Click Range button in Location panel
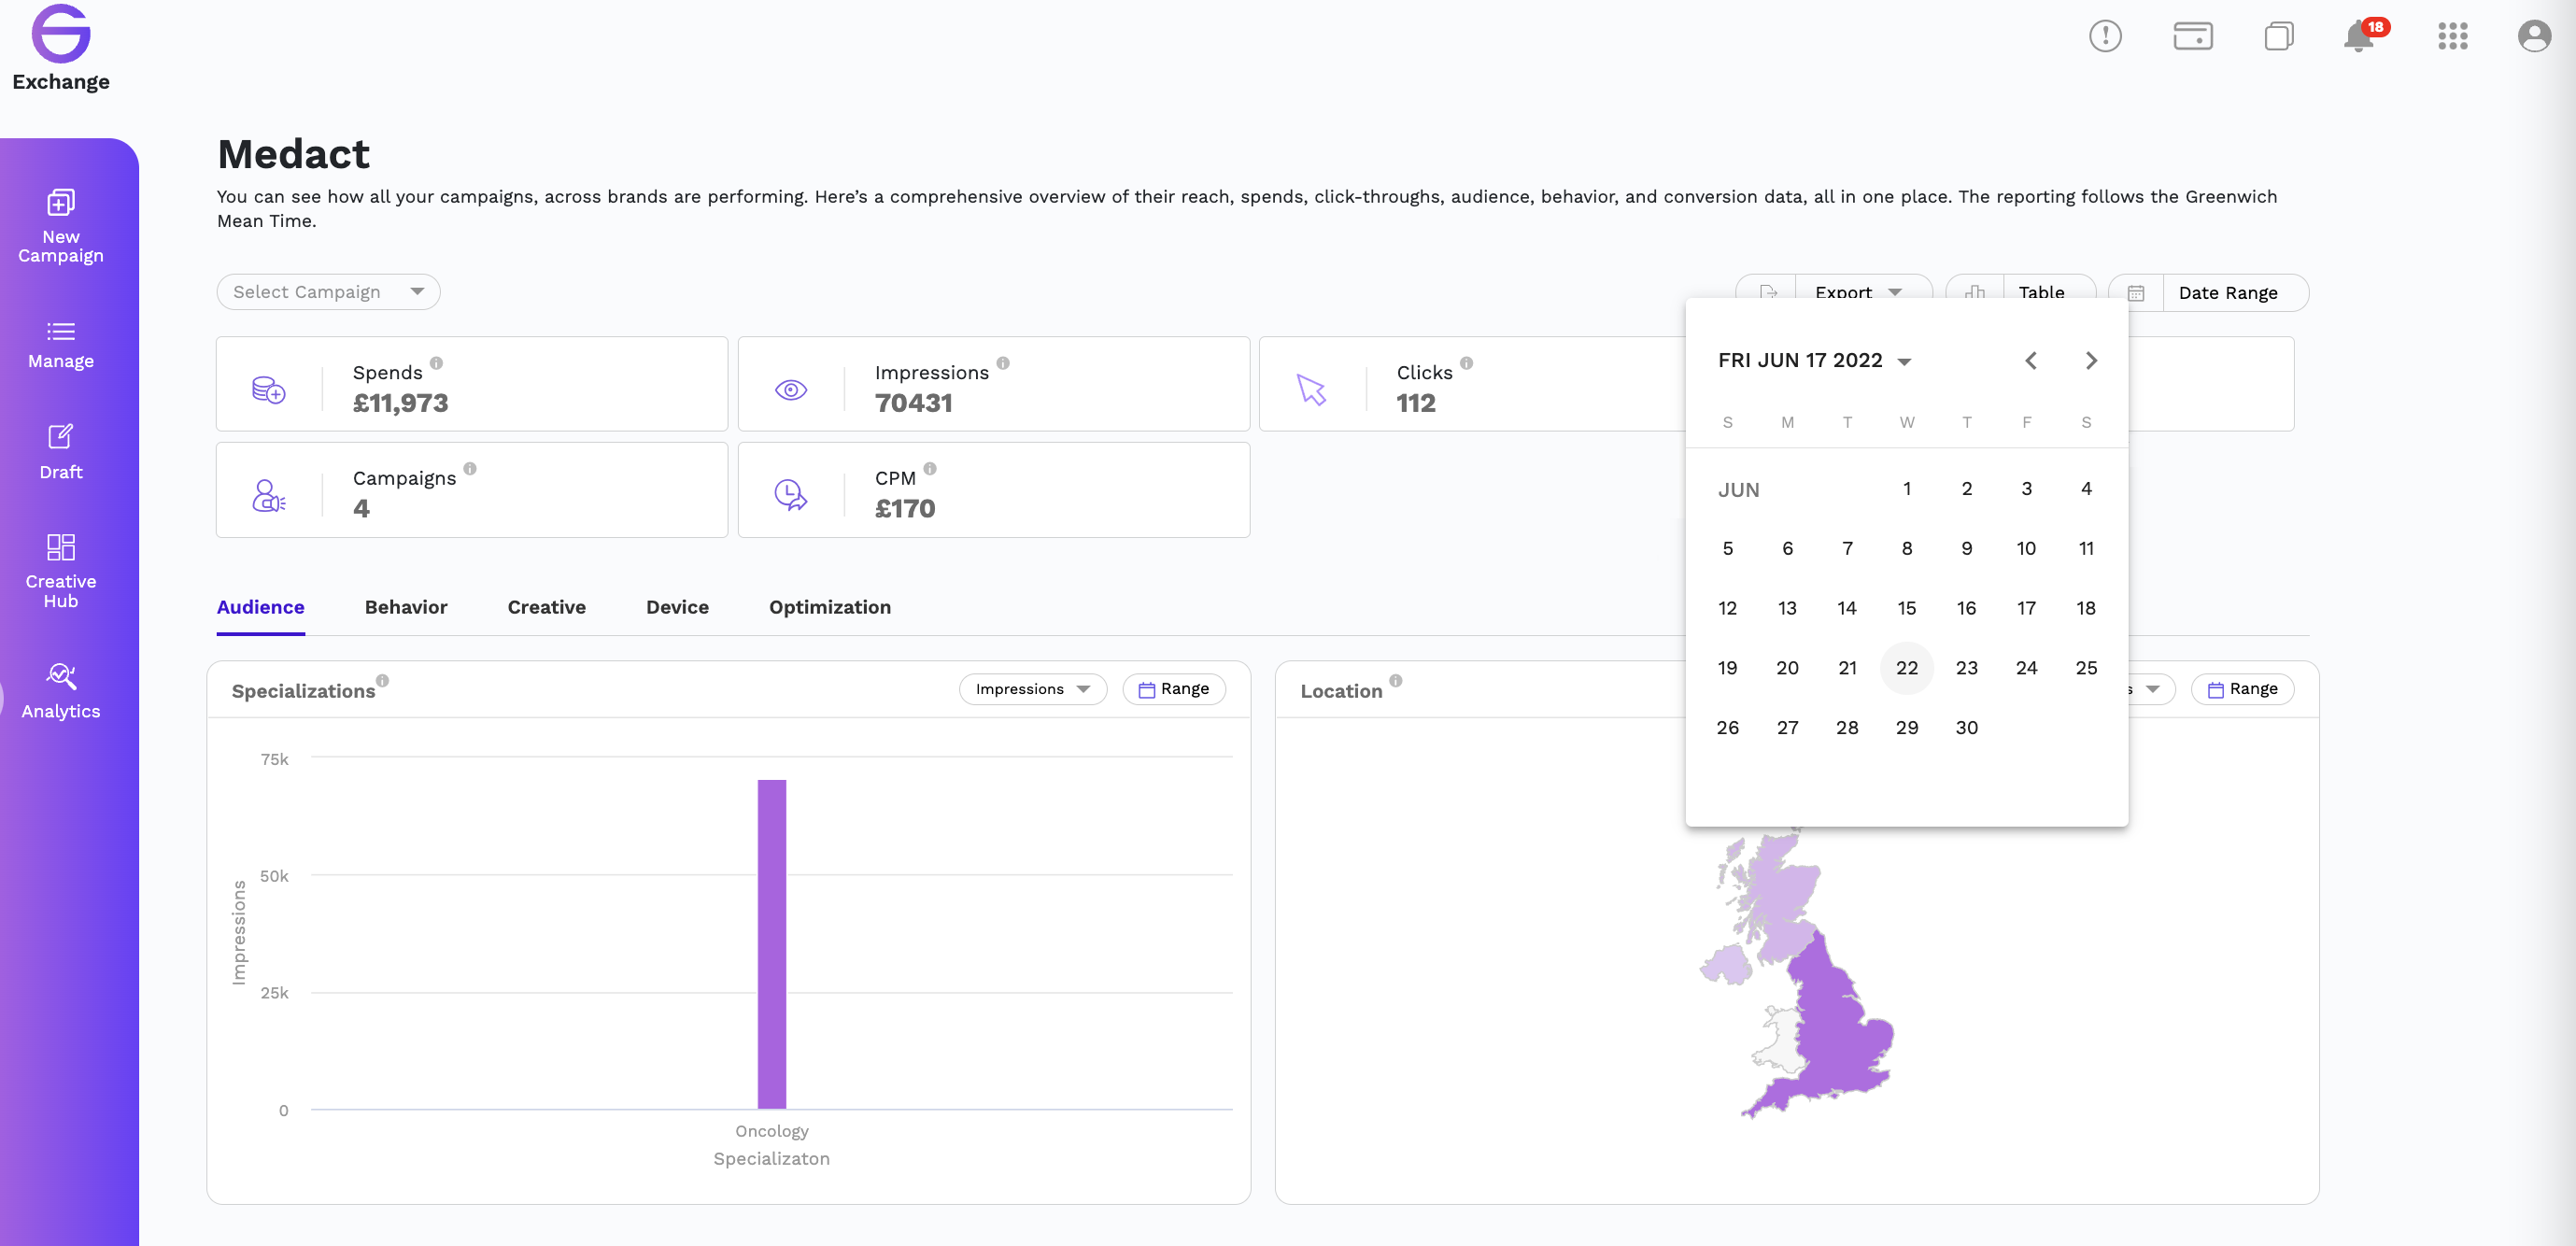Screen dimensions: 2576x1246 click(2242, 689)
